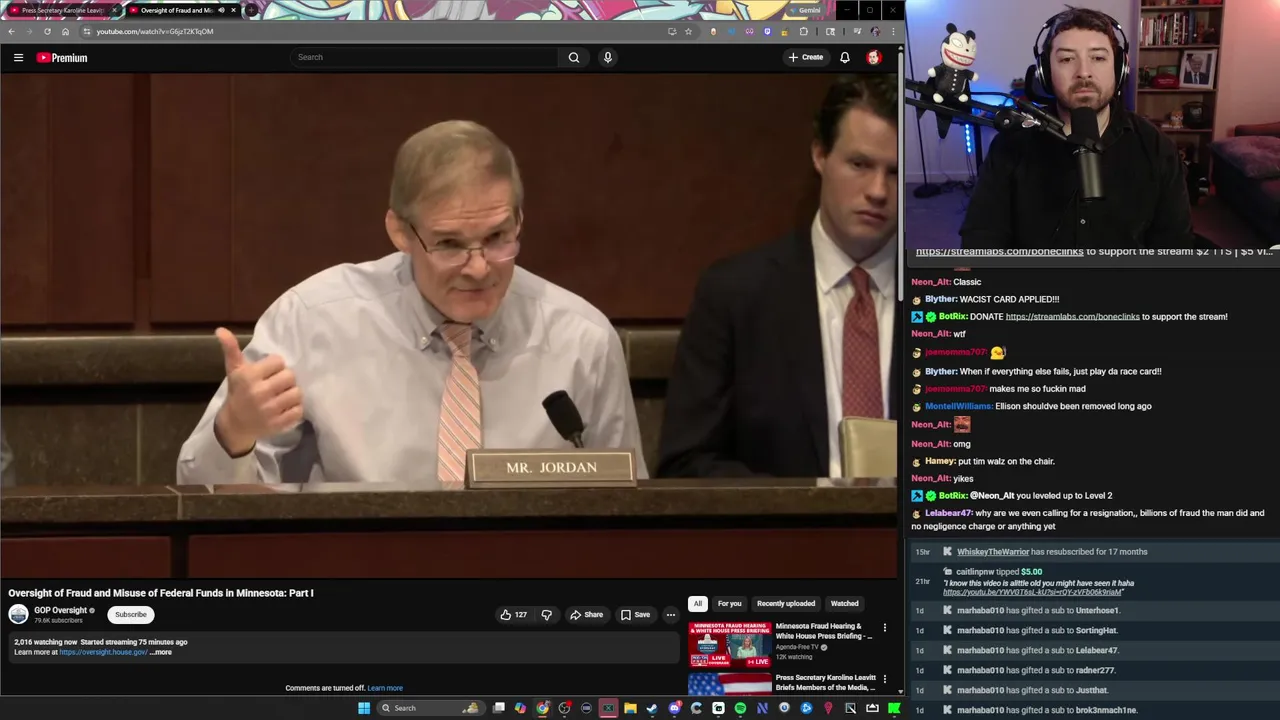Open the Chrome three-dot menu
Viewport: 1280px width, 720px height.
tap(893, 31)
